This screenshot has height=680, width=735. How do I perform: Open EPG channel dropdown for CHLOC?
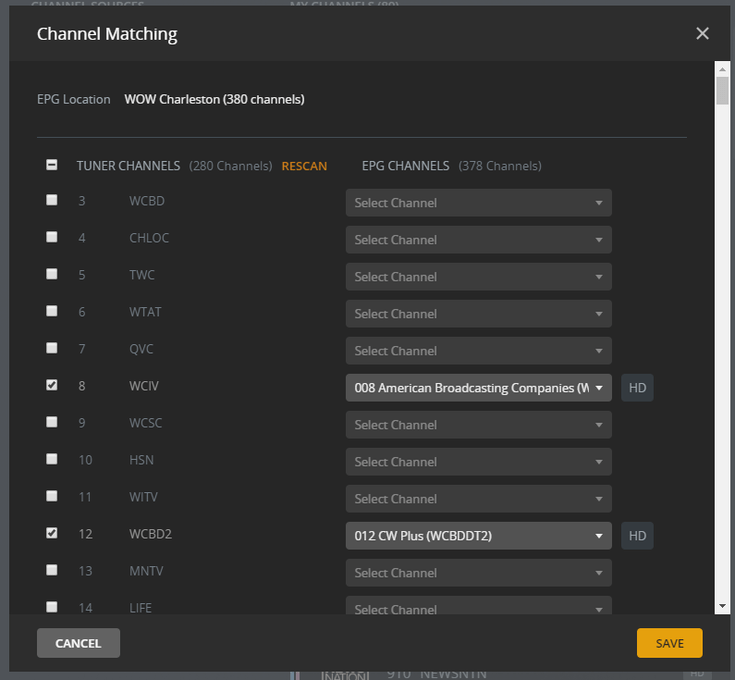click(x=478, y=240)
